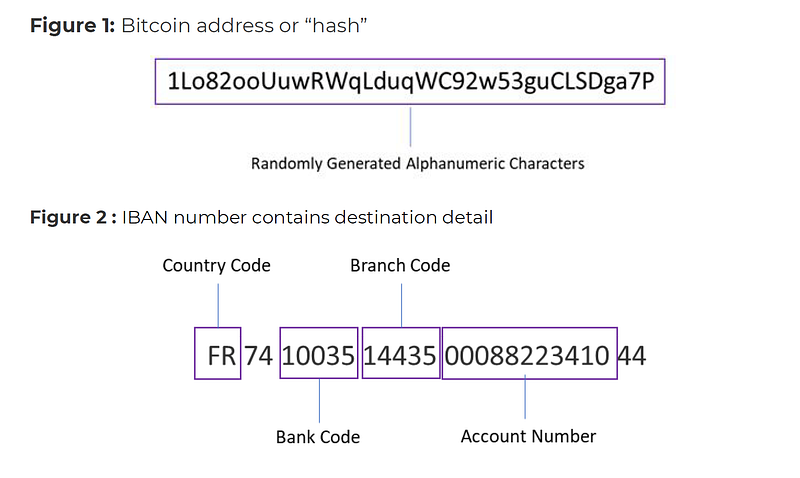Click the Account Number label
The image size is (800, 478).
click(x=528, y=437)
